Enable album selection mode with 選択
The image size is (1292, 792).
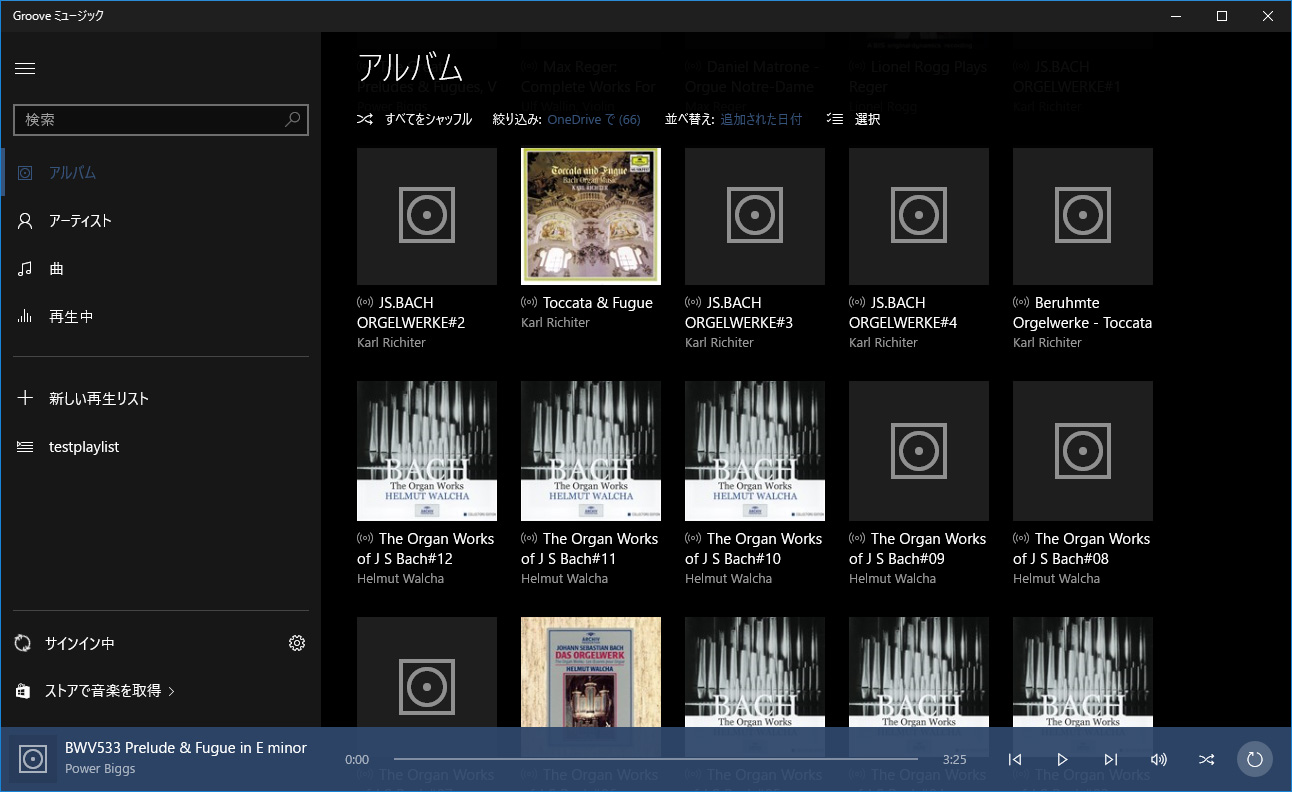coord(854,119)
